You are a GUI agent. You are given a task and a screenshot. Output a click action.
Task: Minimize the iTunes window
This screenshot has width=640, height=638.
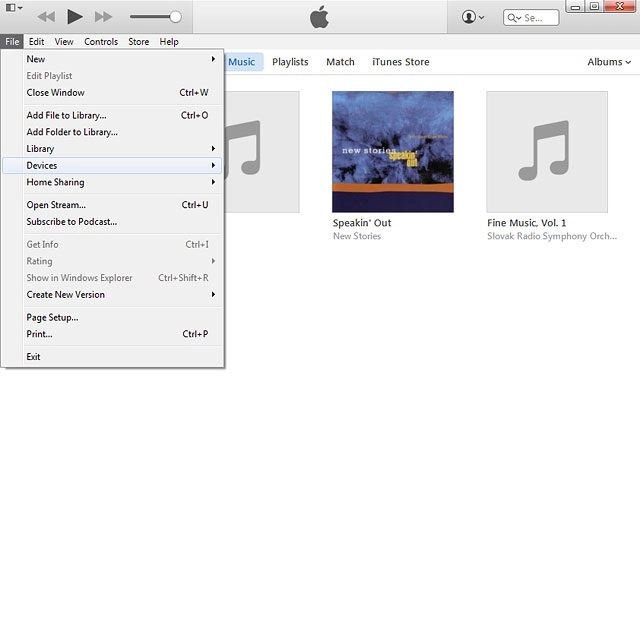point(575,7)
